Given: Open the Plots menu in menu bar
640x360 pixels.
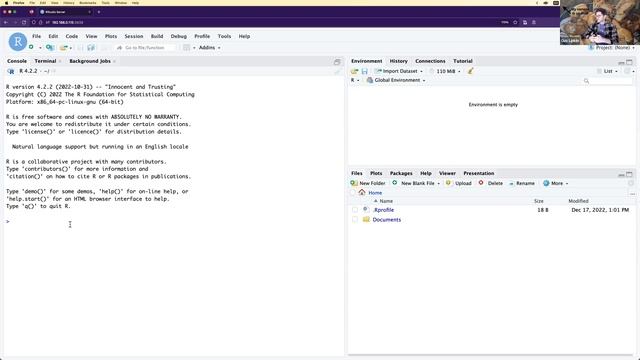Looking at the screenshot, I should [111, 36].
